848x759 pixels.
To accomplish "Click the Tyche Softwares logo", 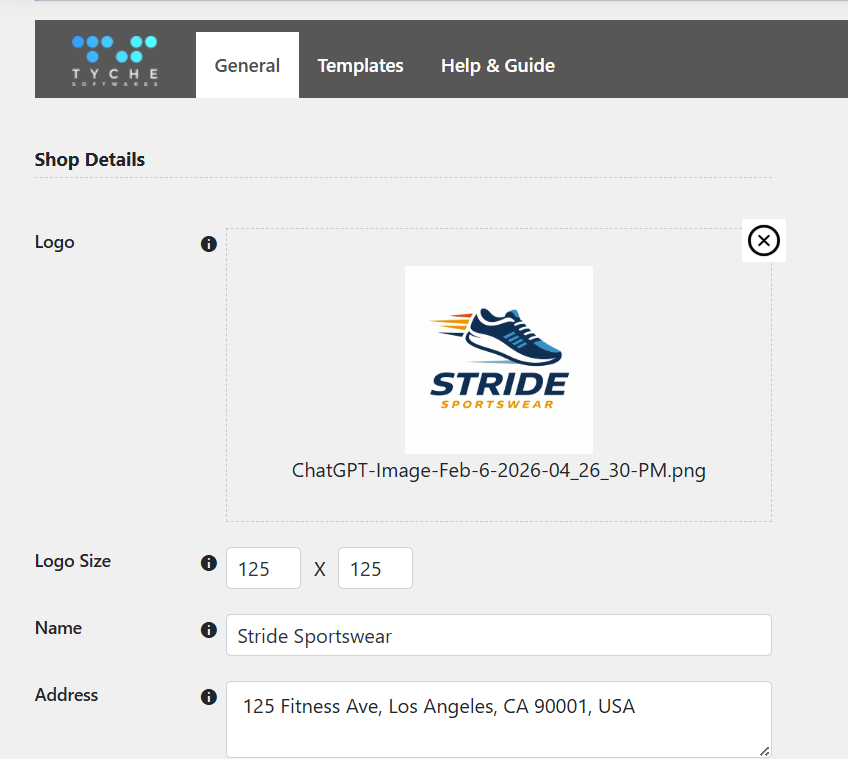I will (x=115, y=60).
